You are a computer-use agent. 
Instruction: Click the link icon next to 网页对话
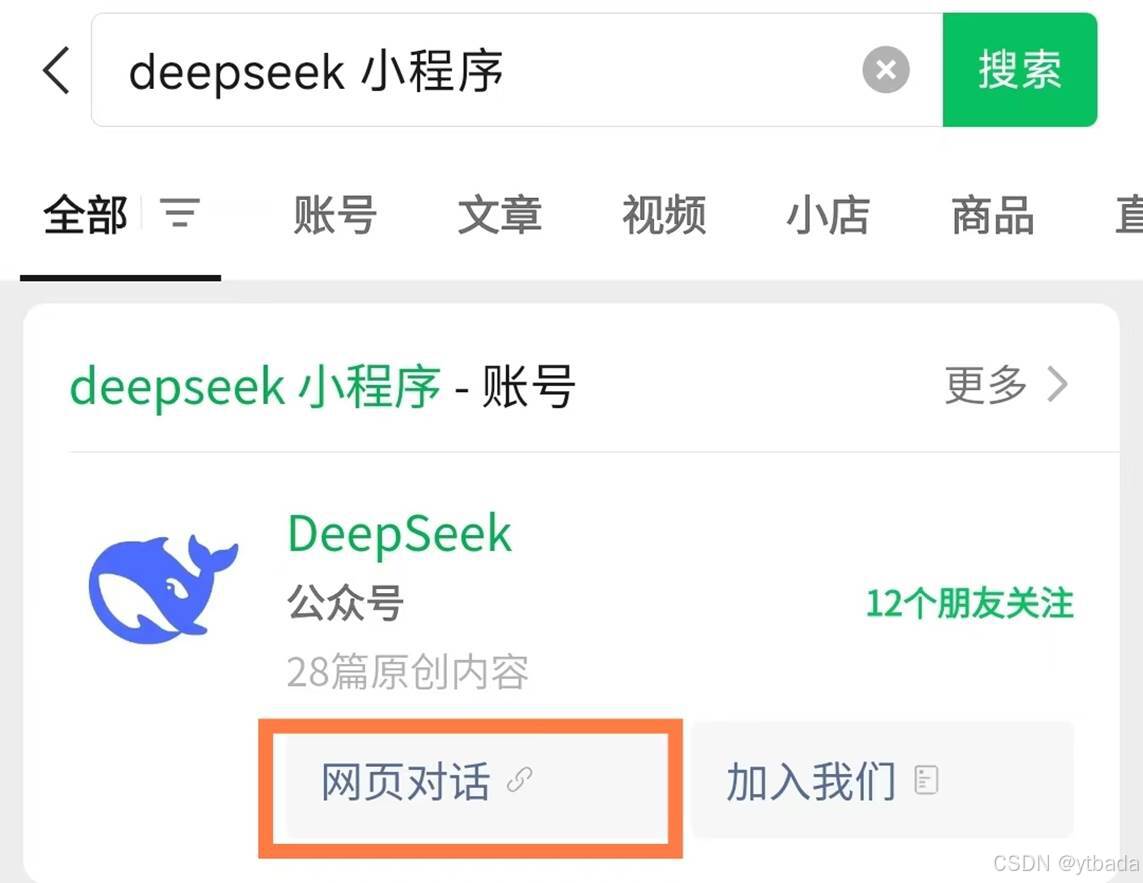click(520, 779)
